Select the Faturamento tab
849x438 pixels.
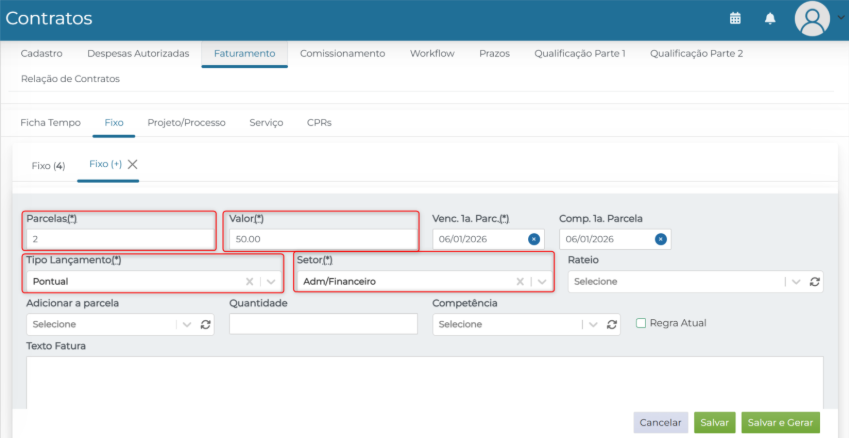(245, 54)
